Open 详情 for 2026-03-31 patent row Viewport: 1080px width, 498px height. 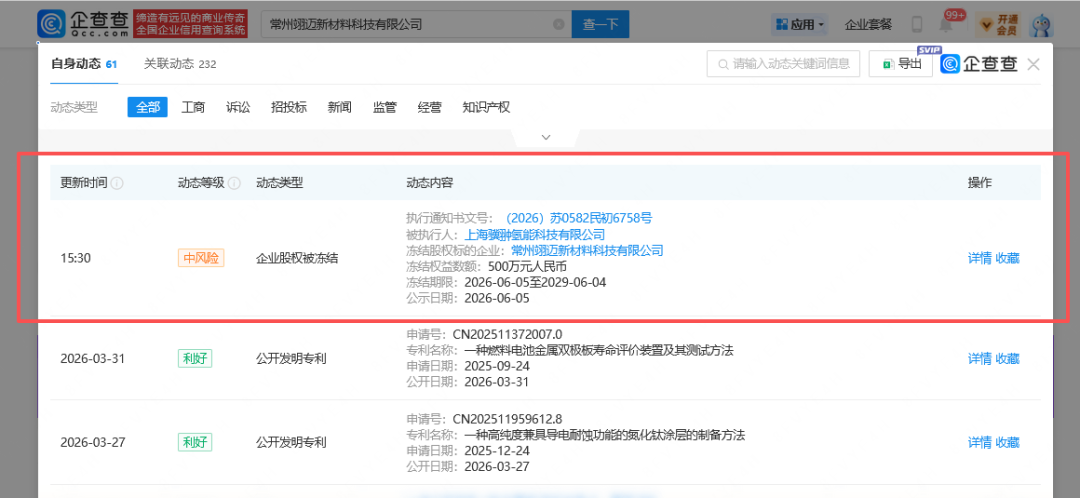point(979,358)
